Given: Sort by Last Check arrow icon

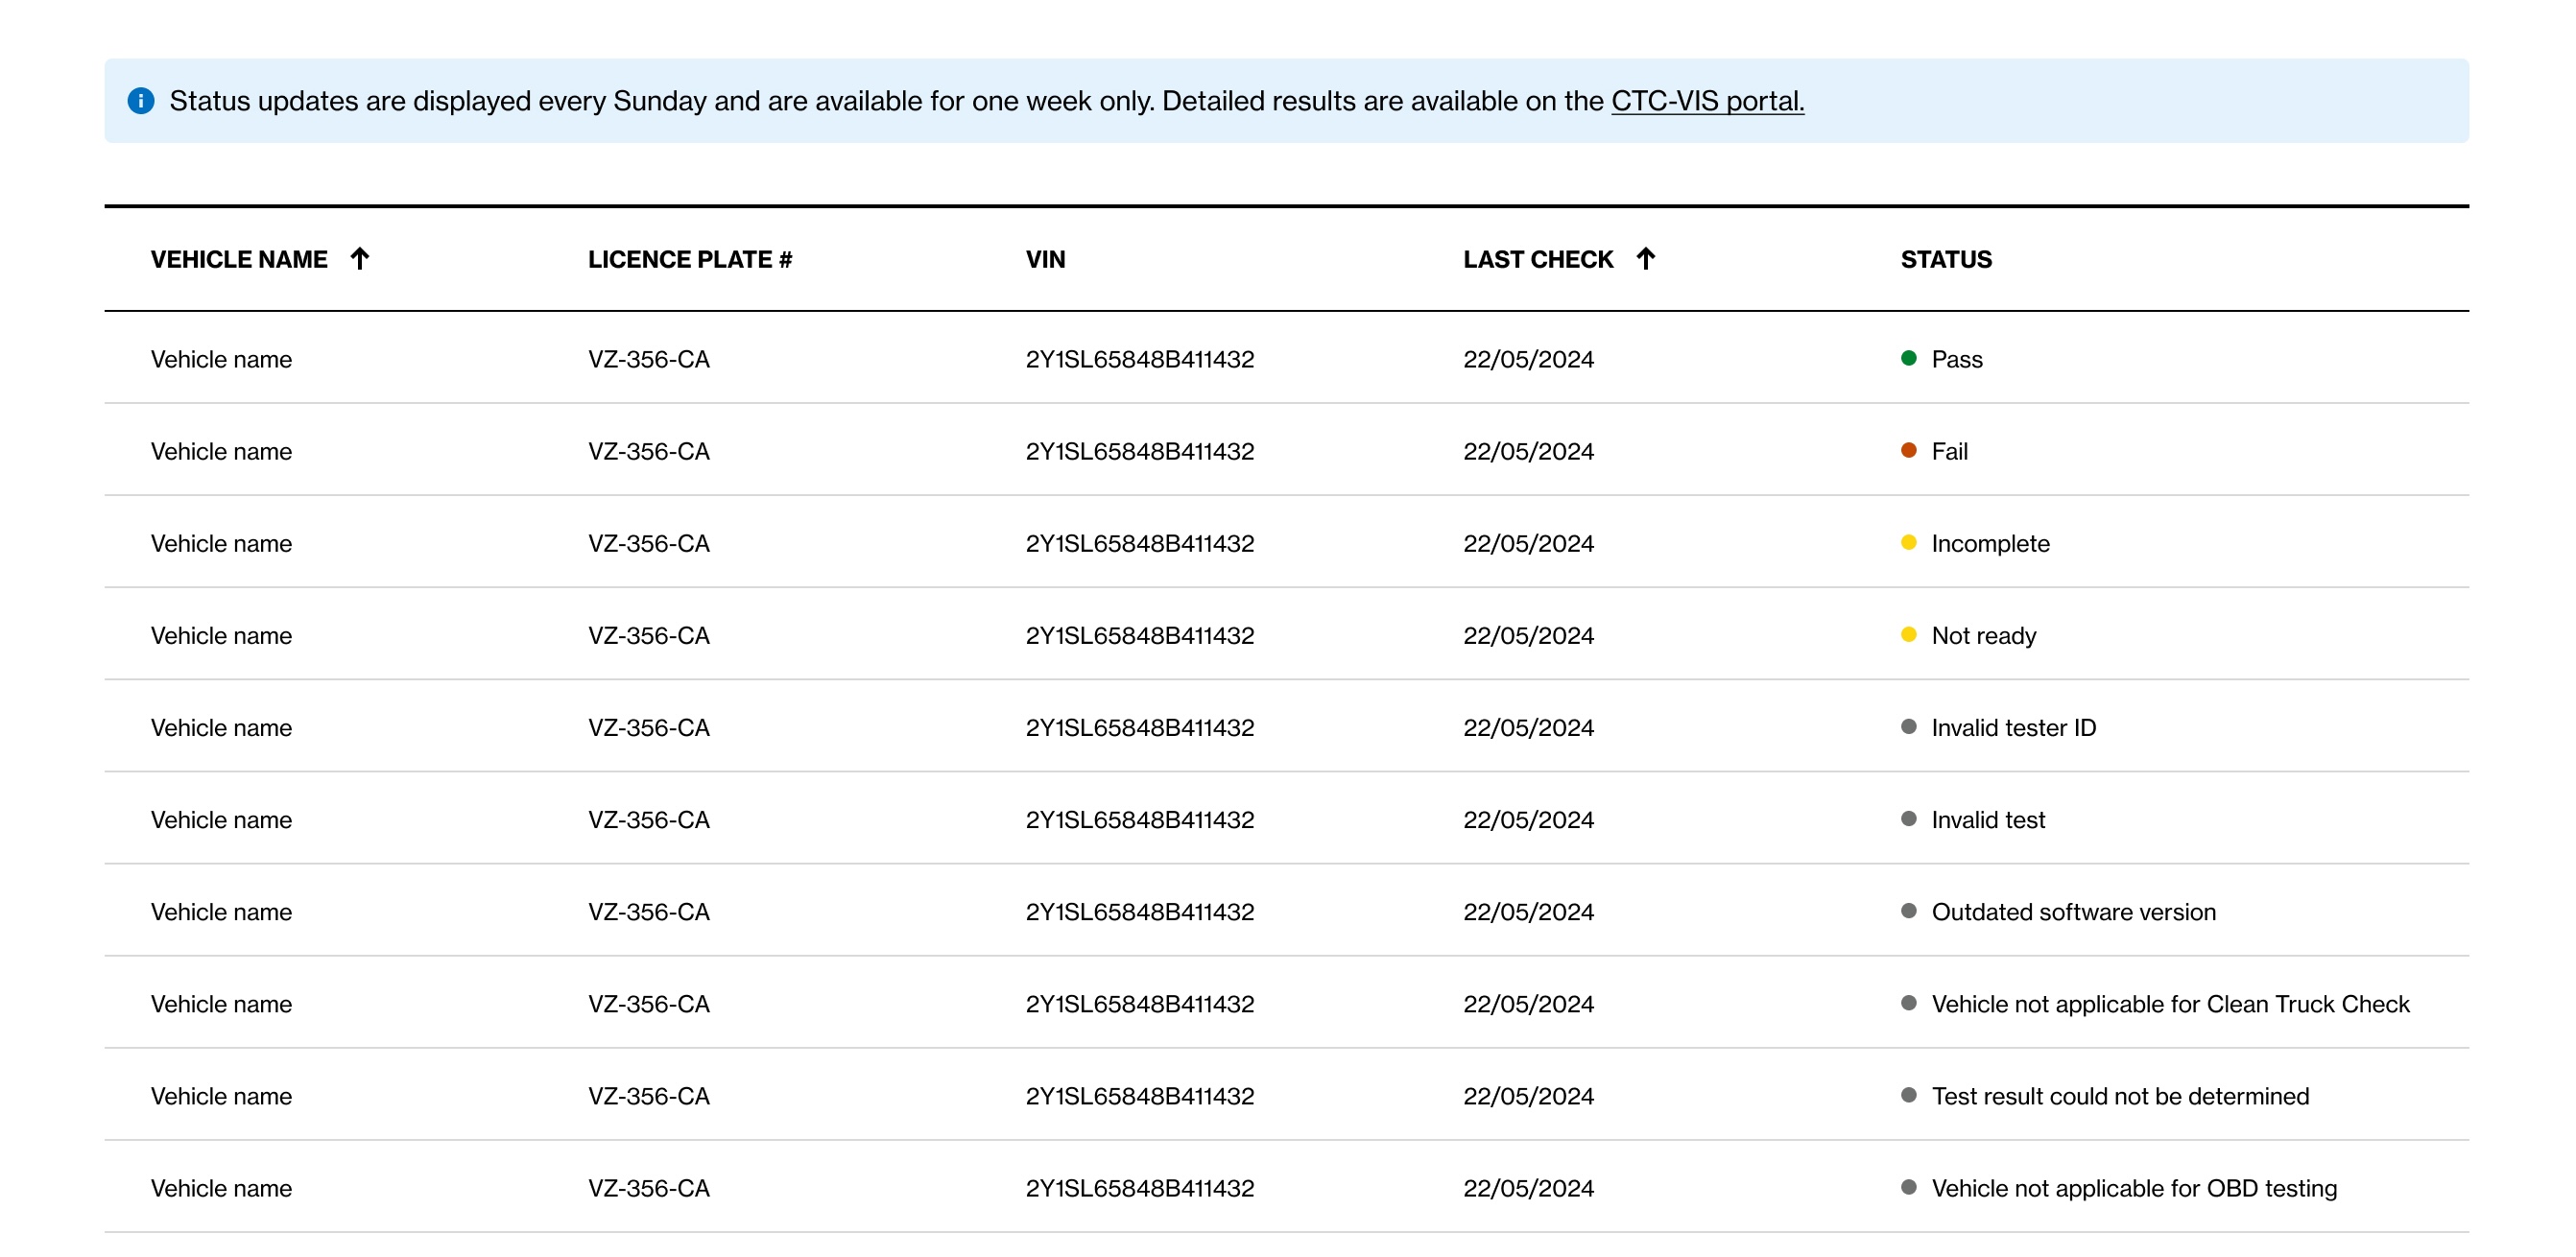Looking at the screenshot, I should click(1645, 259).
